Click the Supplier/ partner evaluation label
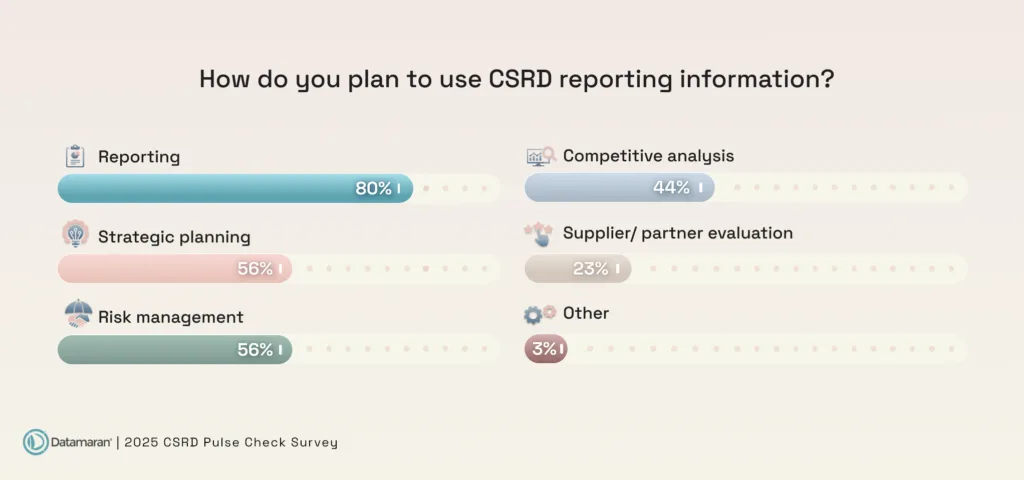 tap(677, 233)
